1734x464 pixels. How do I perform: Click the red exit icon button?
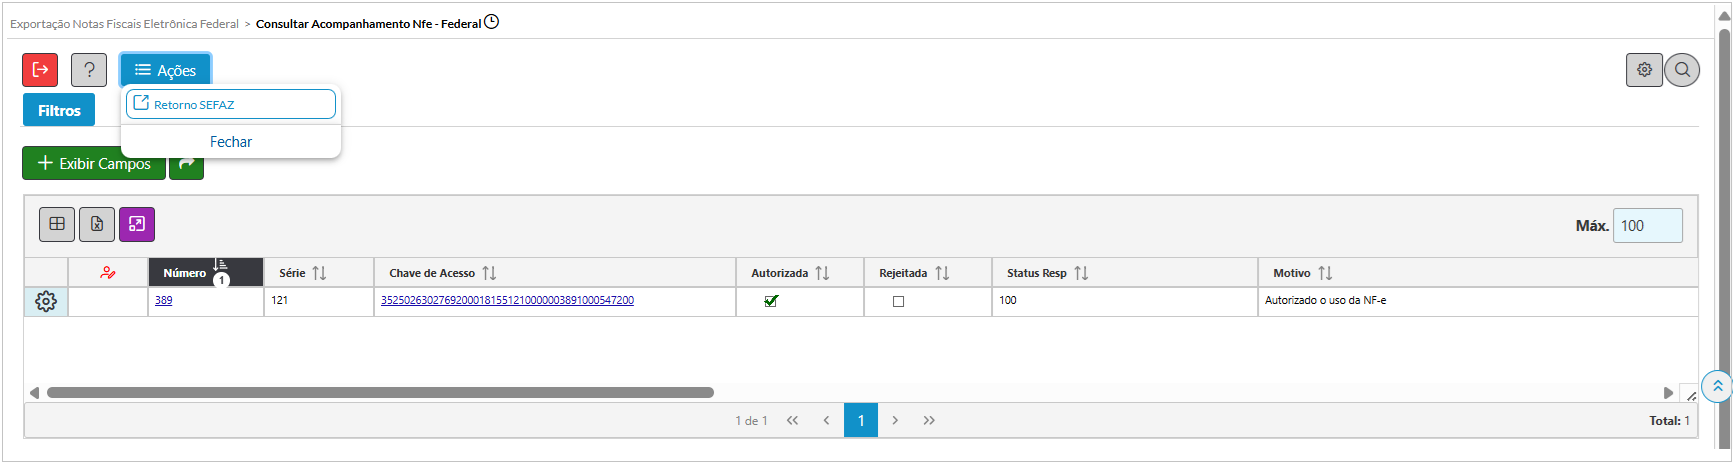coord(40,70)
